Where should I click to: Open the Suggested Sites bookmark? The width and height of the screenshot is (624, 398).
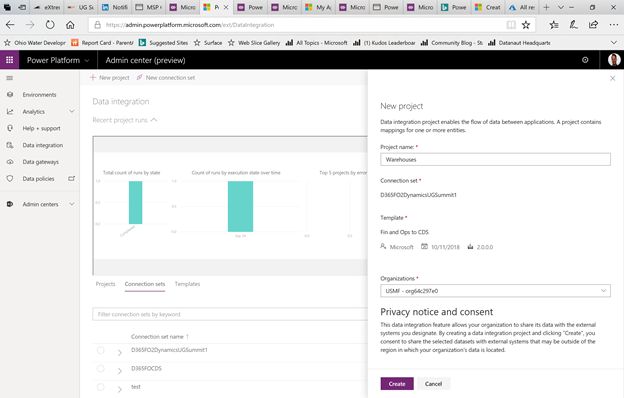point(163,43)
